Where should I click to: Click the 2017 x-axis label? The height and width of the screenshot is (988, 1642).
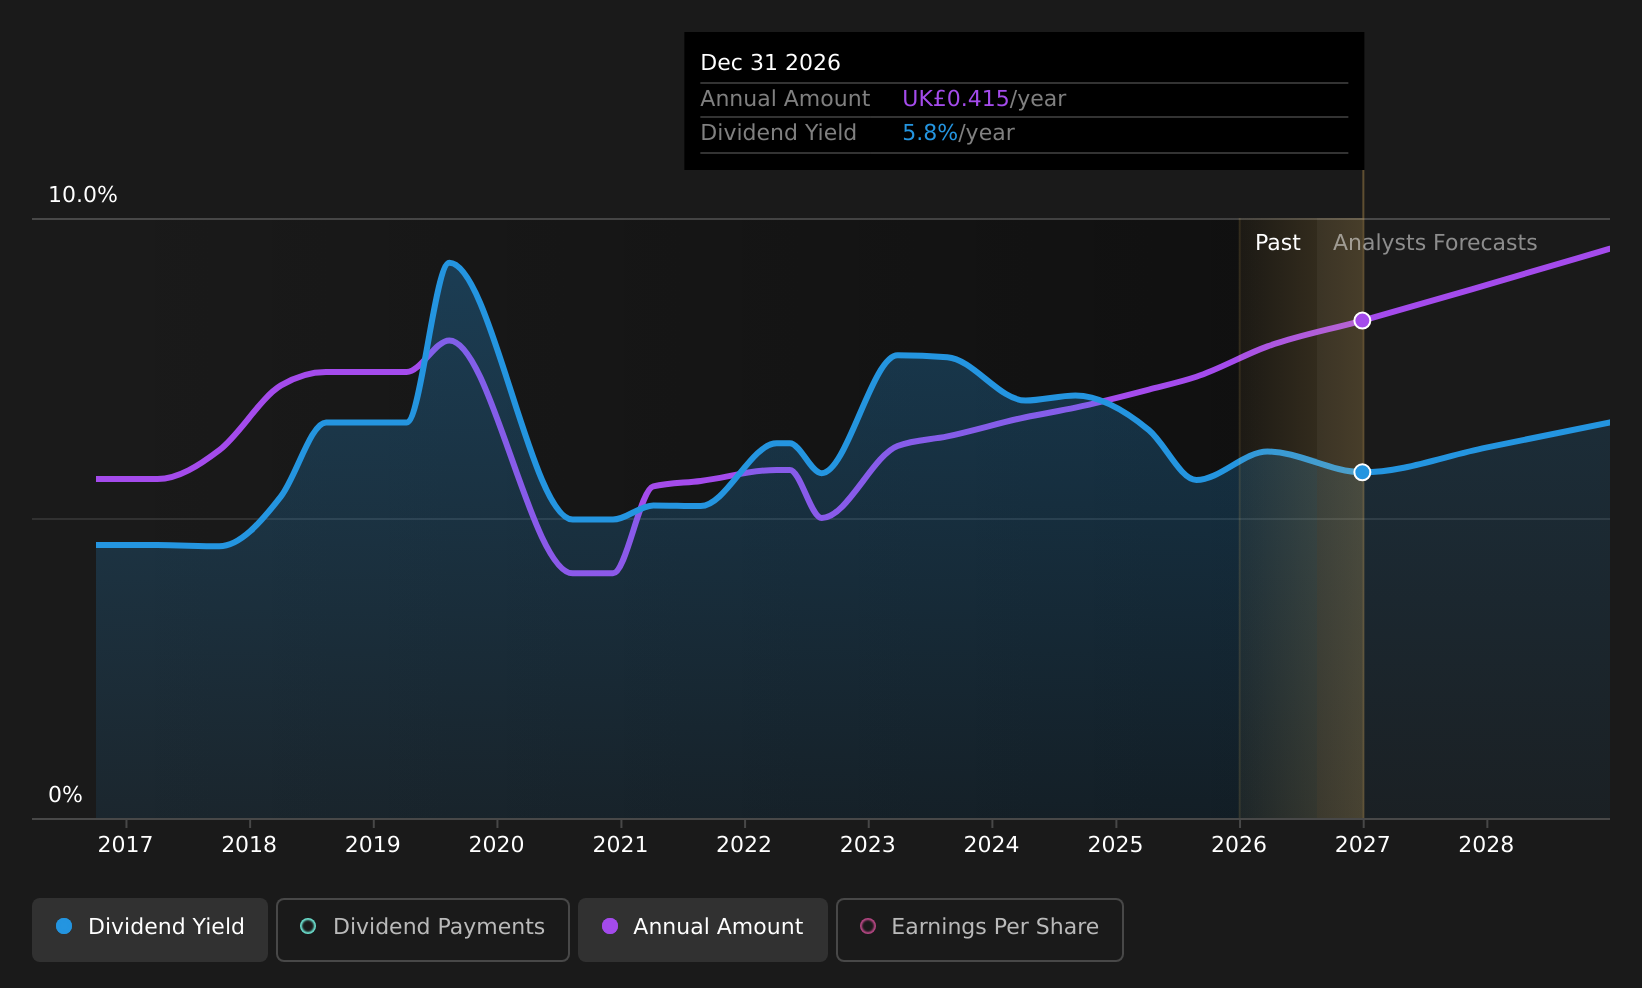click(x=125, y=845)
